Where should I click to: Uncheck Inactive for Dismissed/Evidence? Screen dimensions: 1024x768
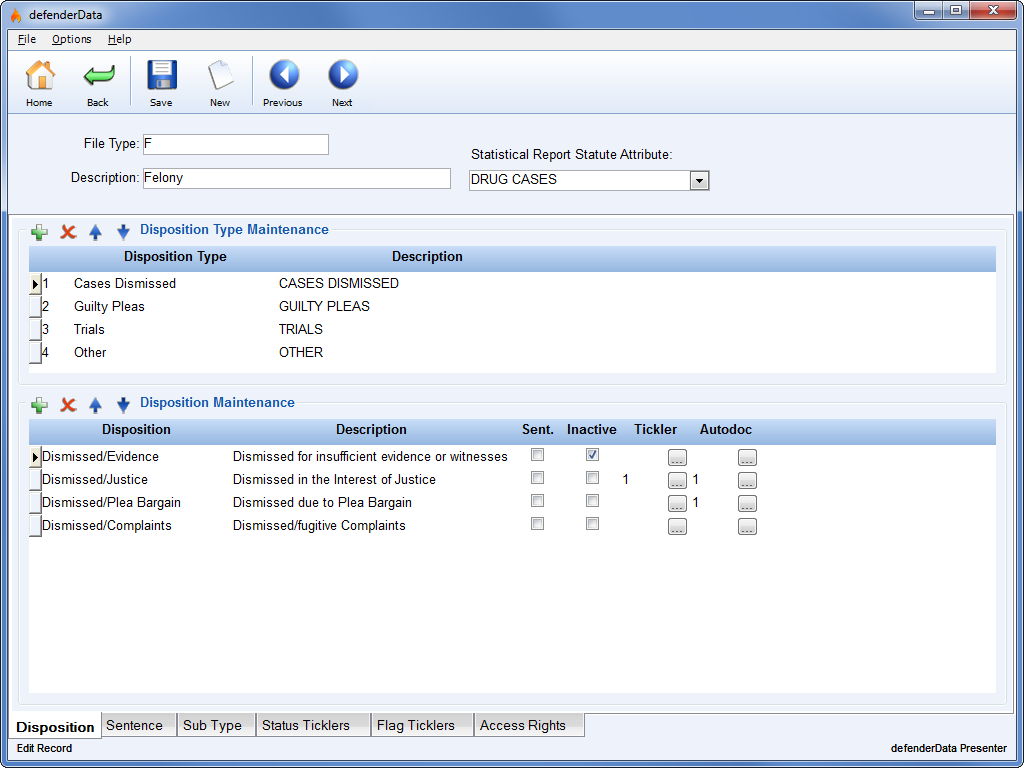pos(592,455)
